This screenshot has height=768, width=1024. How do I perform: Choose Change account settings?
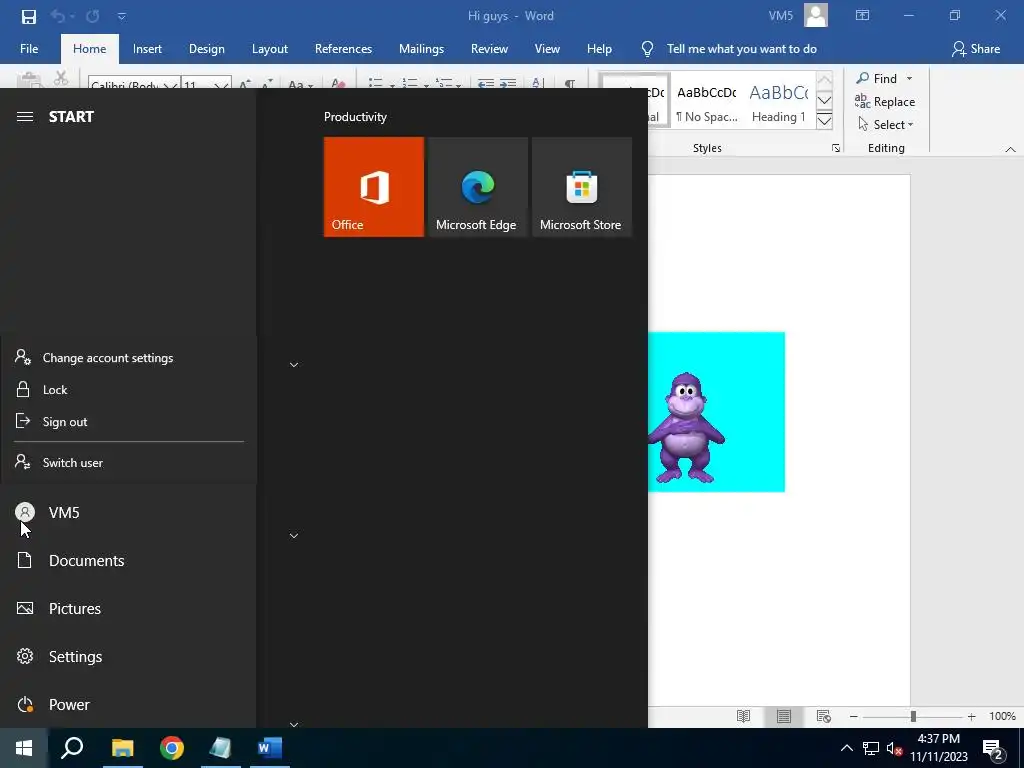click(x=129, y=358)
